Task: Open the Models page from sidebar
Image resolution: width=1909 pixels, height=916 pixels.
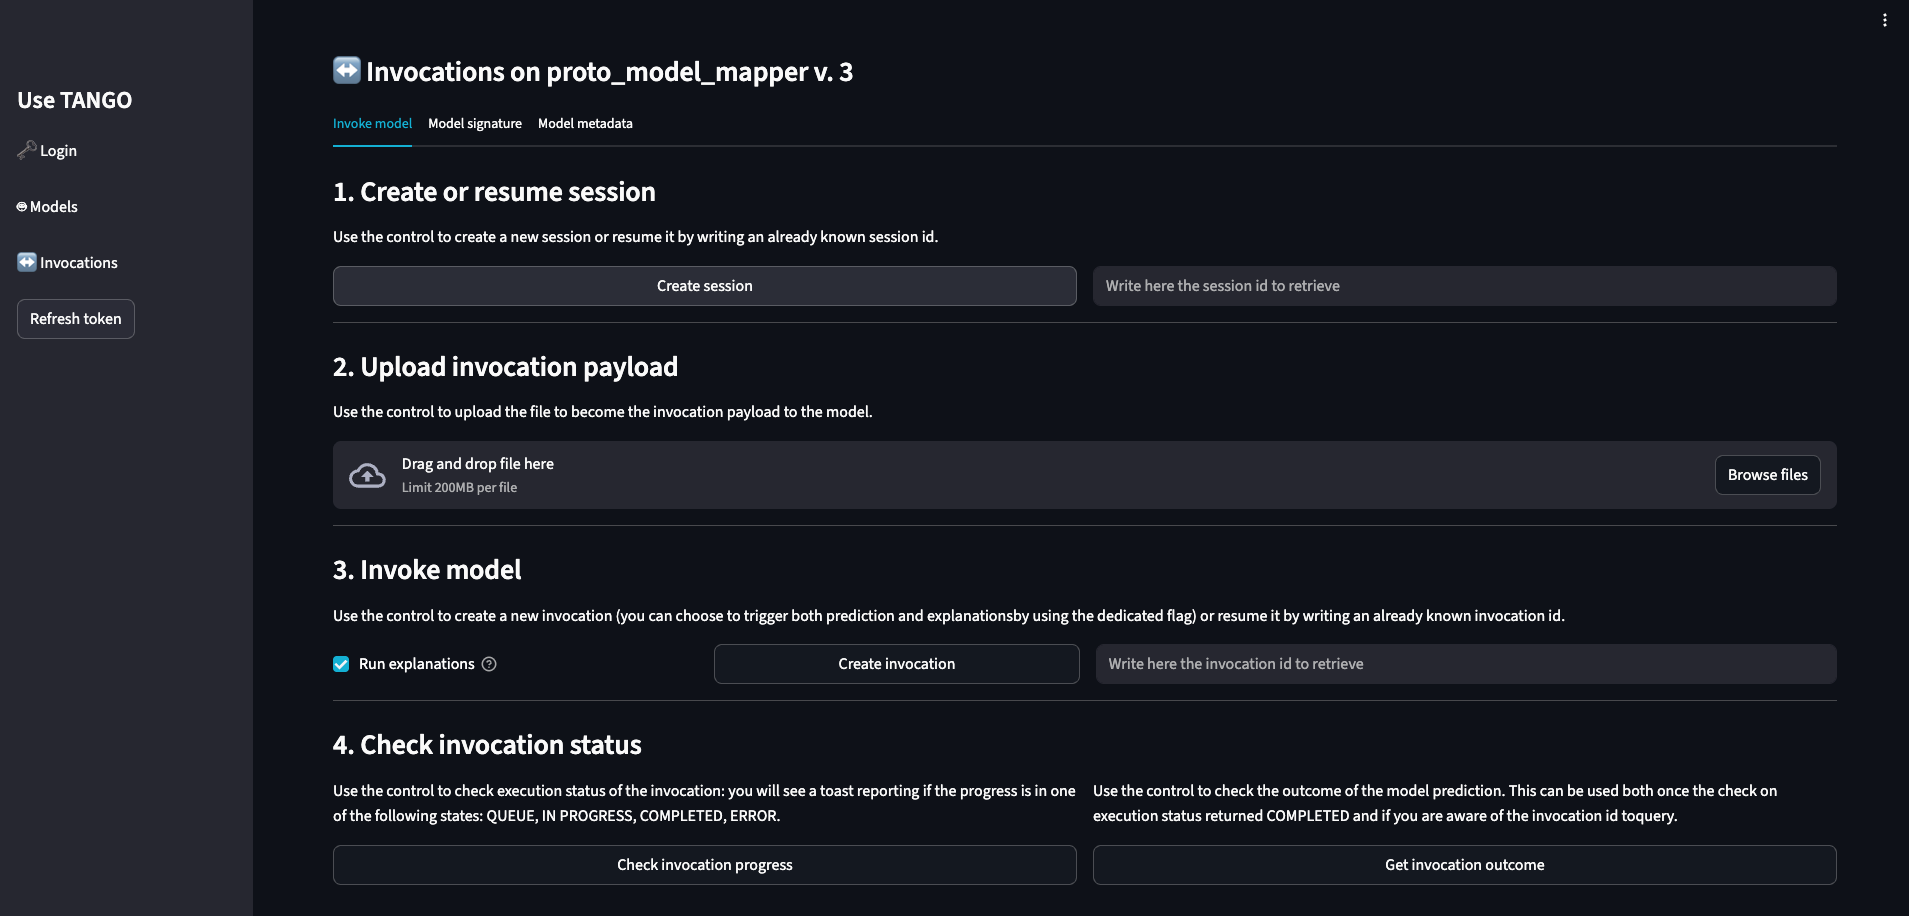Action: tap(55, 206)
